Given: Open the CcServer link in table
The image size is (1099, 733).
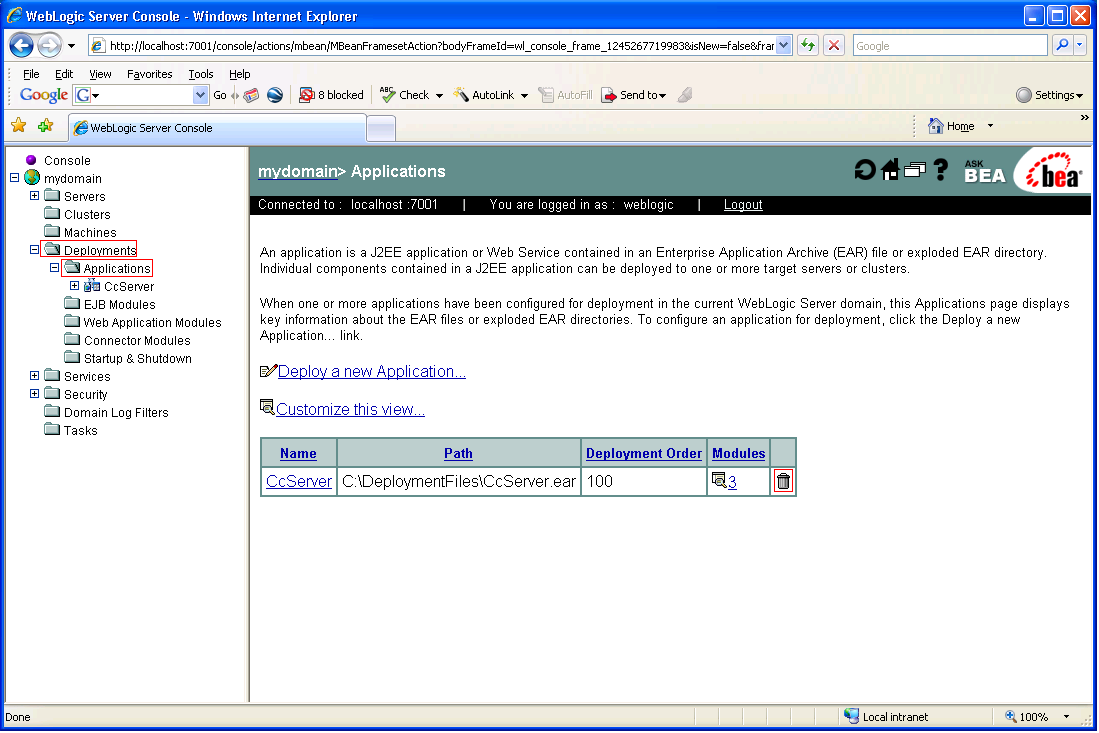Looking at the screenshot, I should (x=299, y=481).
